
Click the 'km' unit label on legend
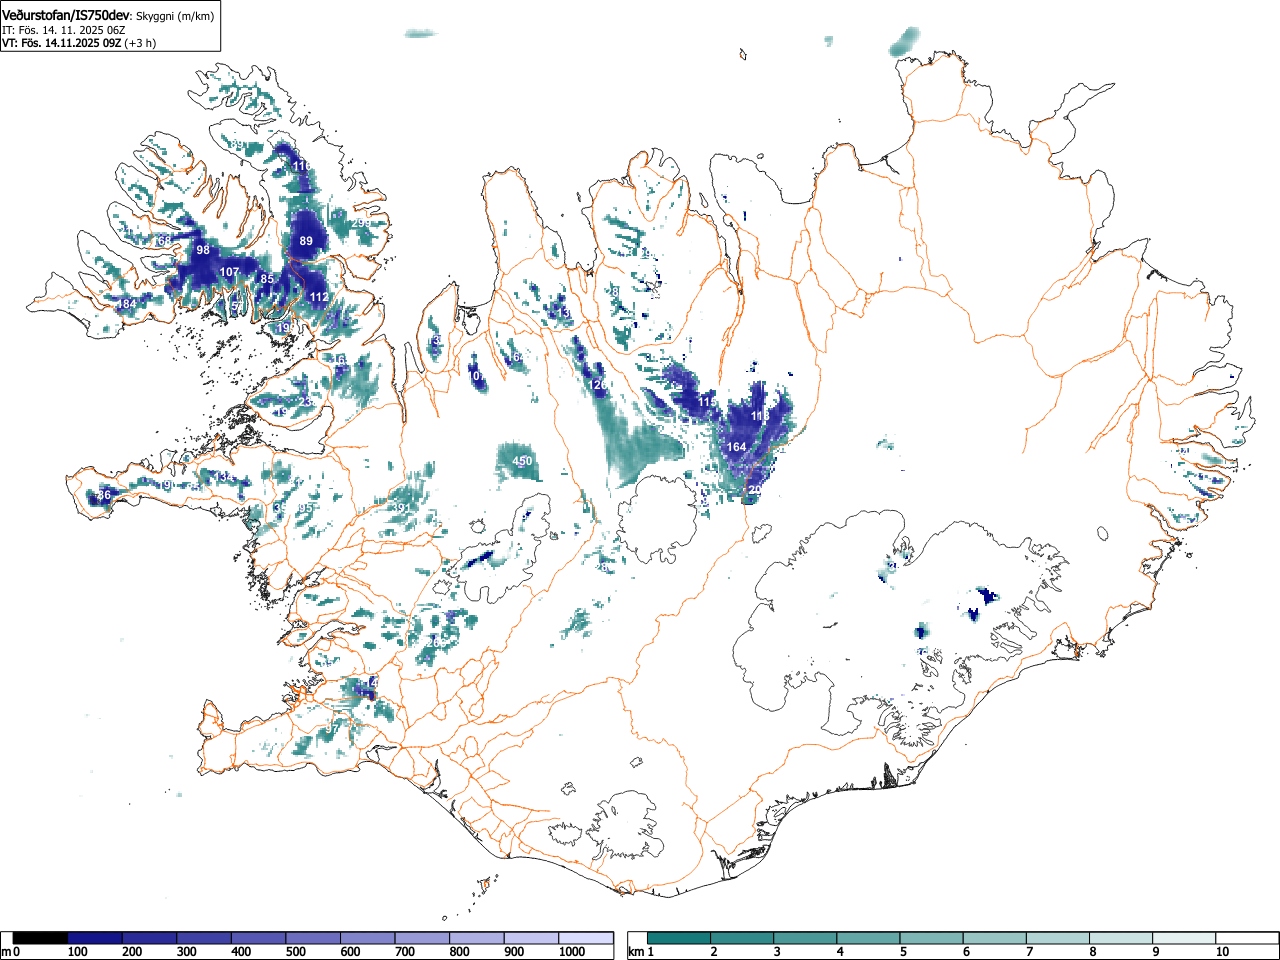pos(636,952)
